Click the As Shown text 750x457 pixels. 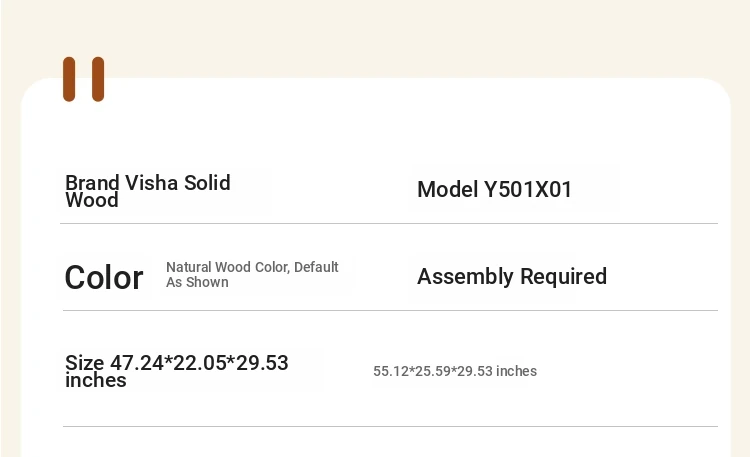[x=197, y=282]
